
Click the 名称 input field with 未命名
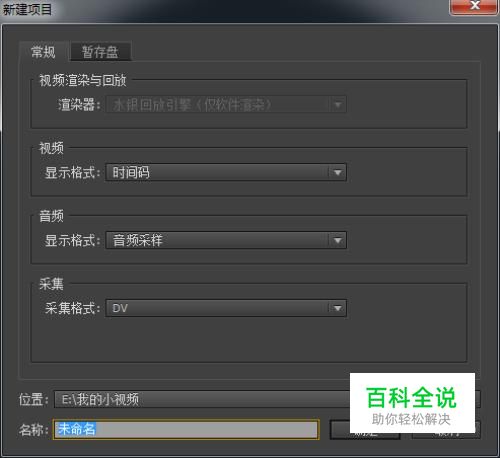click(x=186, y=429)
